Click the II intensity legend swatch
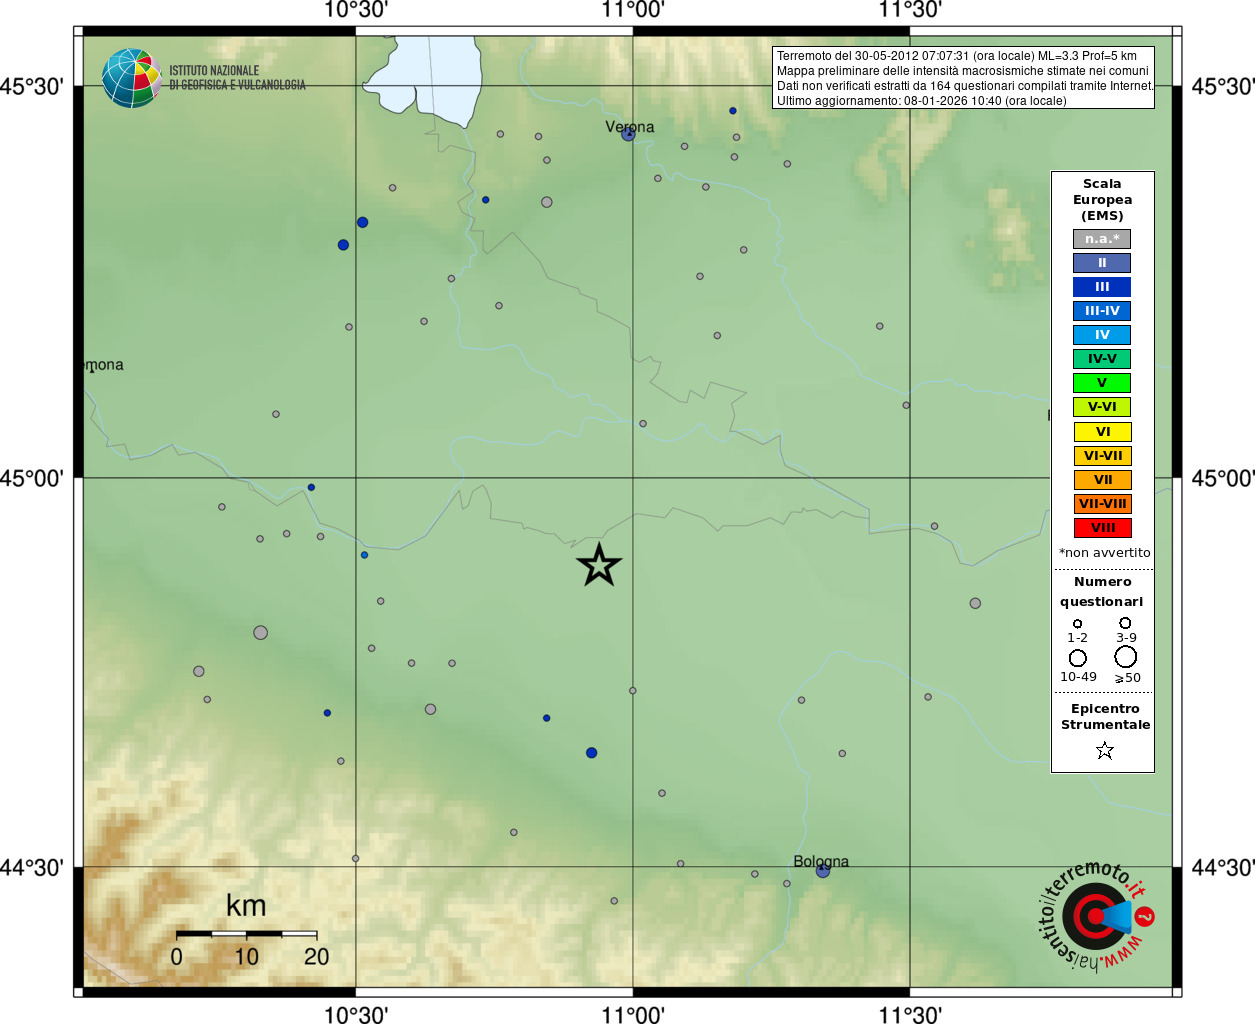Image resolution: width=1255 pixels, height=1024 pixels. click(x=1102, y=263)
